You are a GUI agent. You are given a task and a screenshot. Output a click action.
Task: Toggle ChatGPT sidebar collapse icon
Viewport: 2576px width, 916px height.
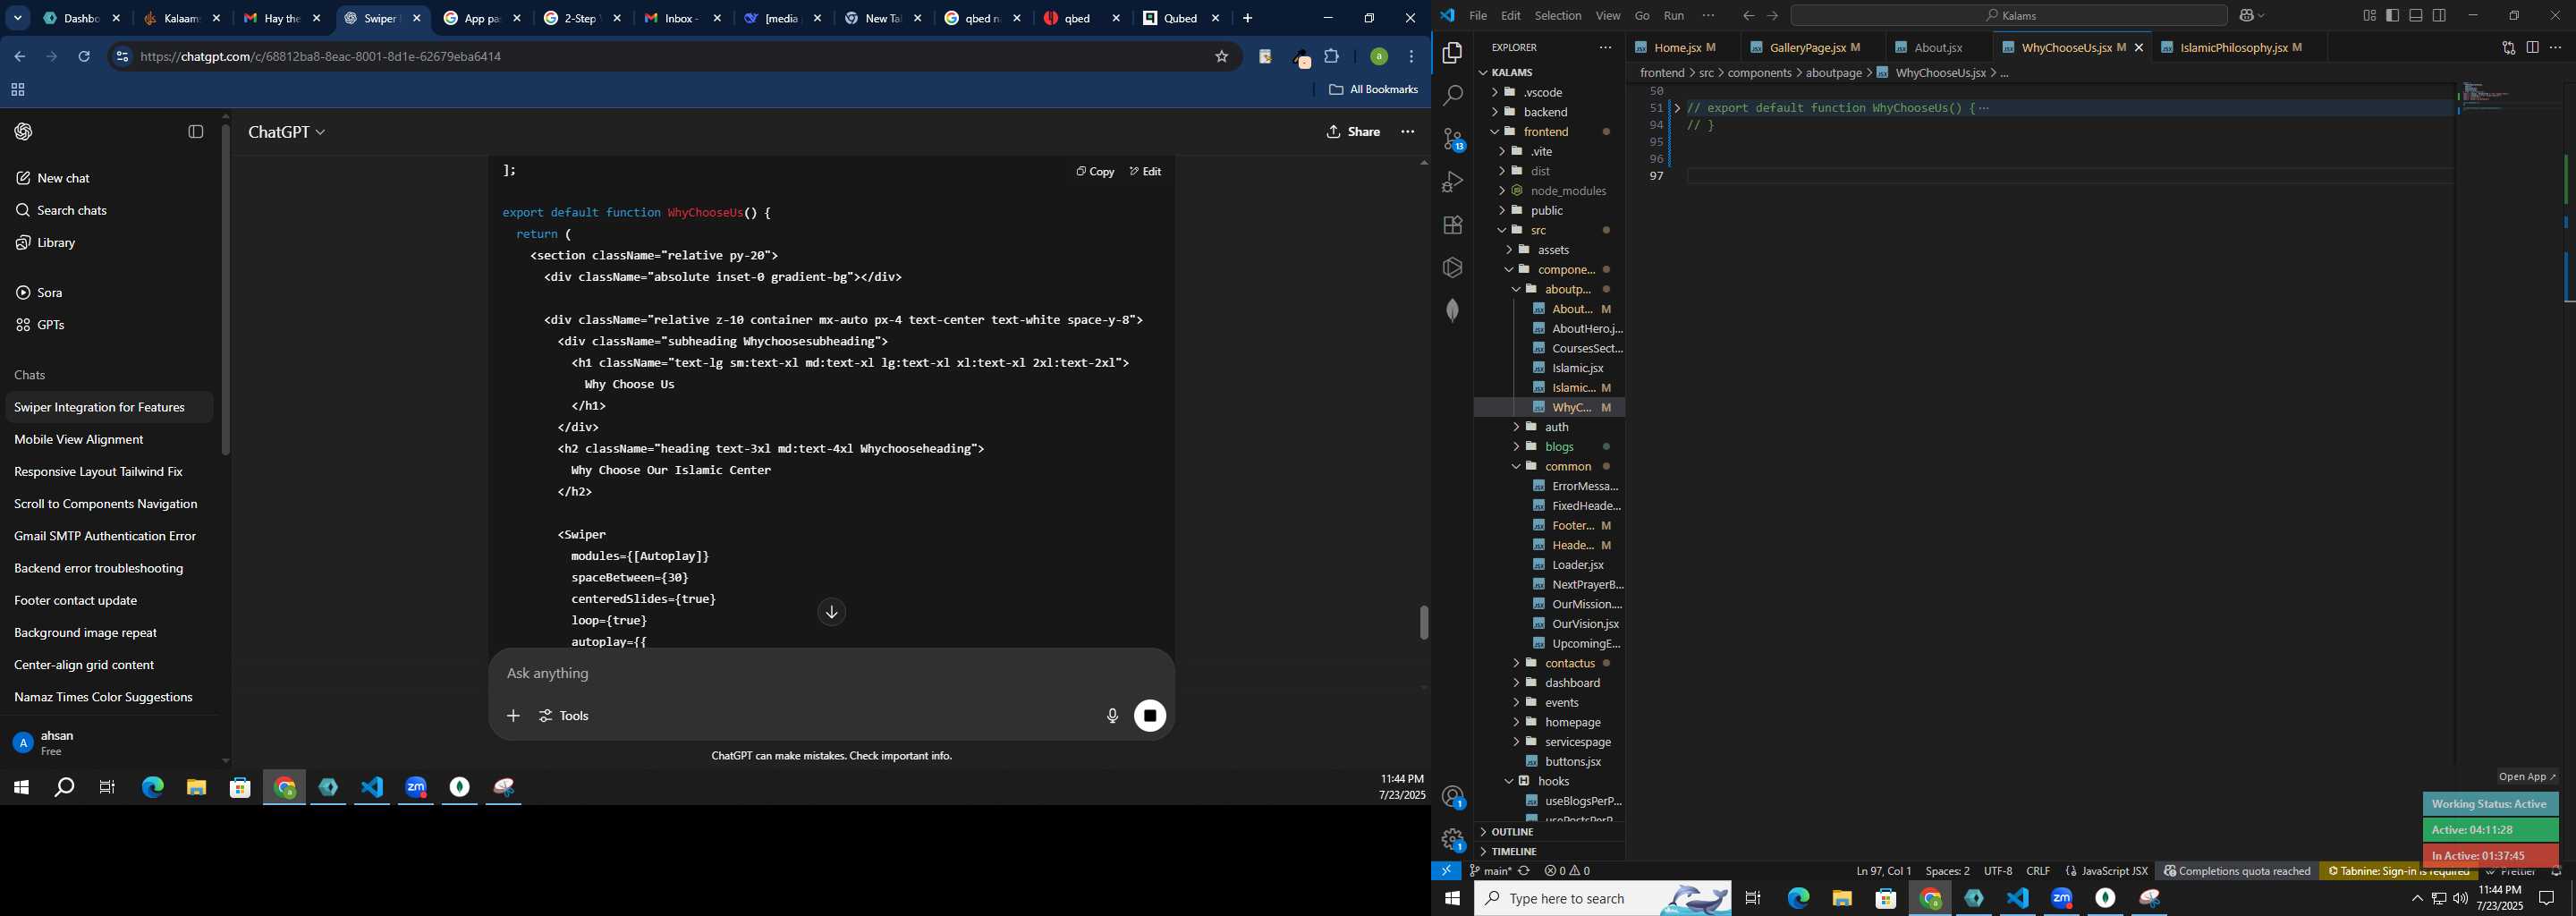tap(196, 132)
